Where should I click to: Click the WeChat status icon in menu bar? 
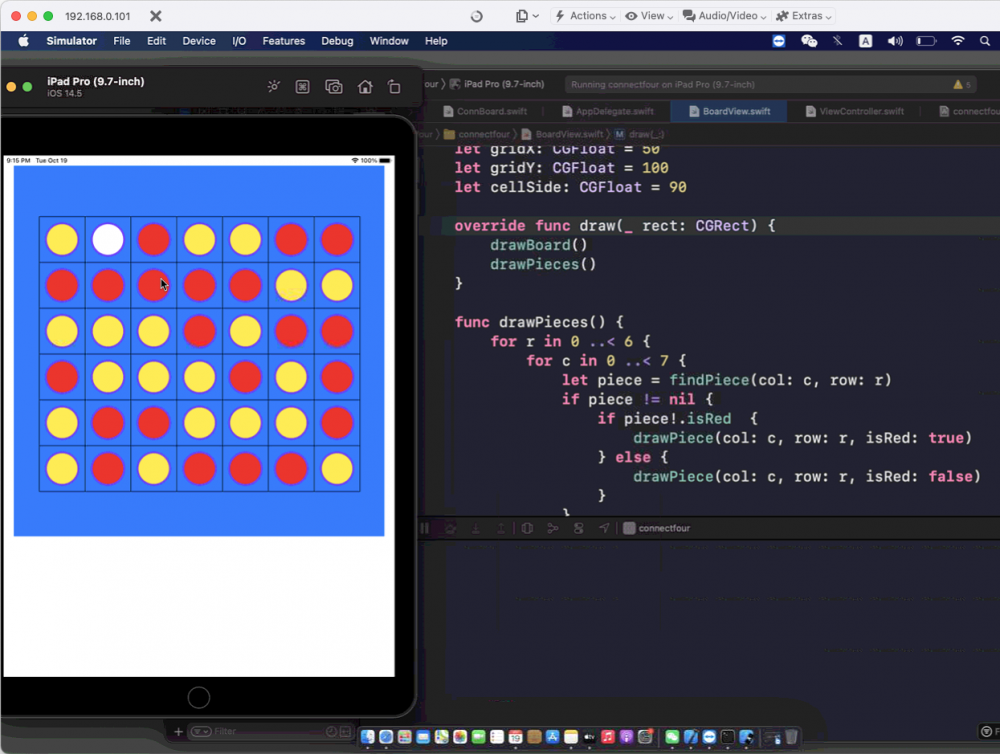point(809,41)
